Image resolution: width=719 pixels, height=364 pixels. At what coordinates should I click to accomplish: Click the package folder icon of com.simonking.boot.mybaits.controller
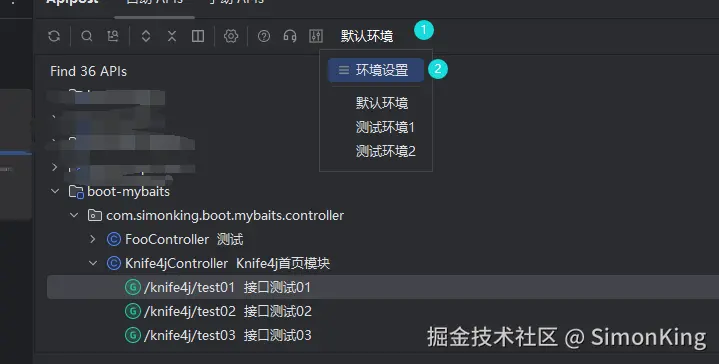tap(94, 215)
